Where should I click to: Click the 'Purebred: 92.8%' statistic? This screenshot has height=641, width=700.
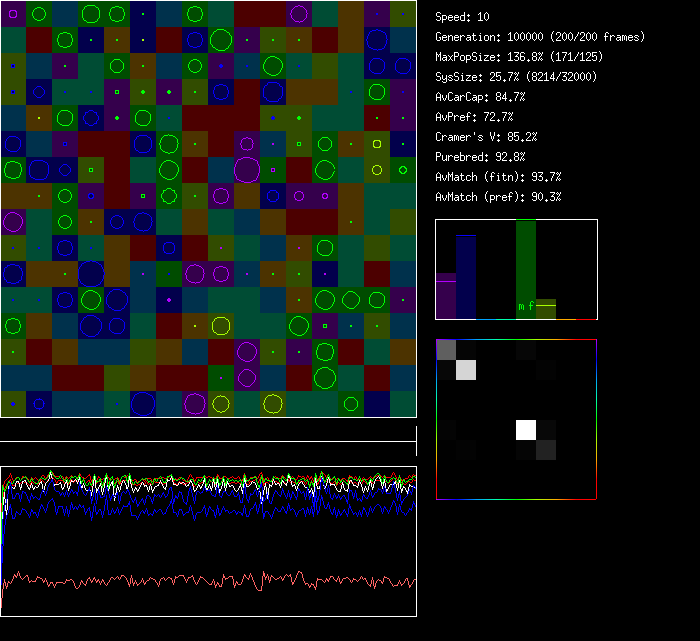480,157
